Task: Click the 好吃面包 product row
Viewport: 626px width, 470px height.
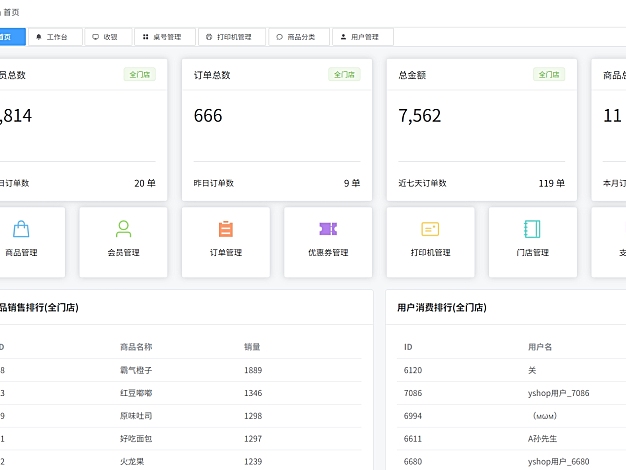Action: (180, 438)
